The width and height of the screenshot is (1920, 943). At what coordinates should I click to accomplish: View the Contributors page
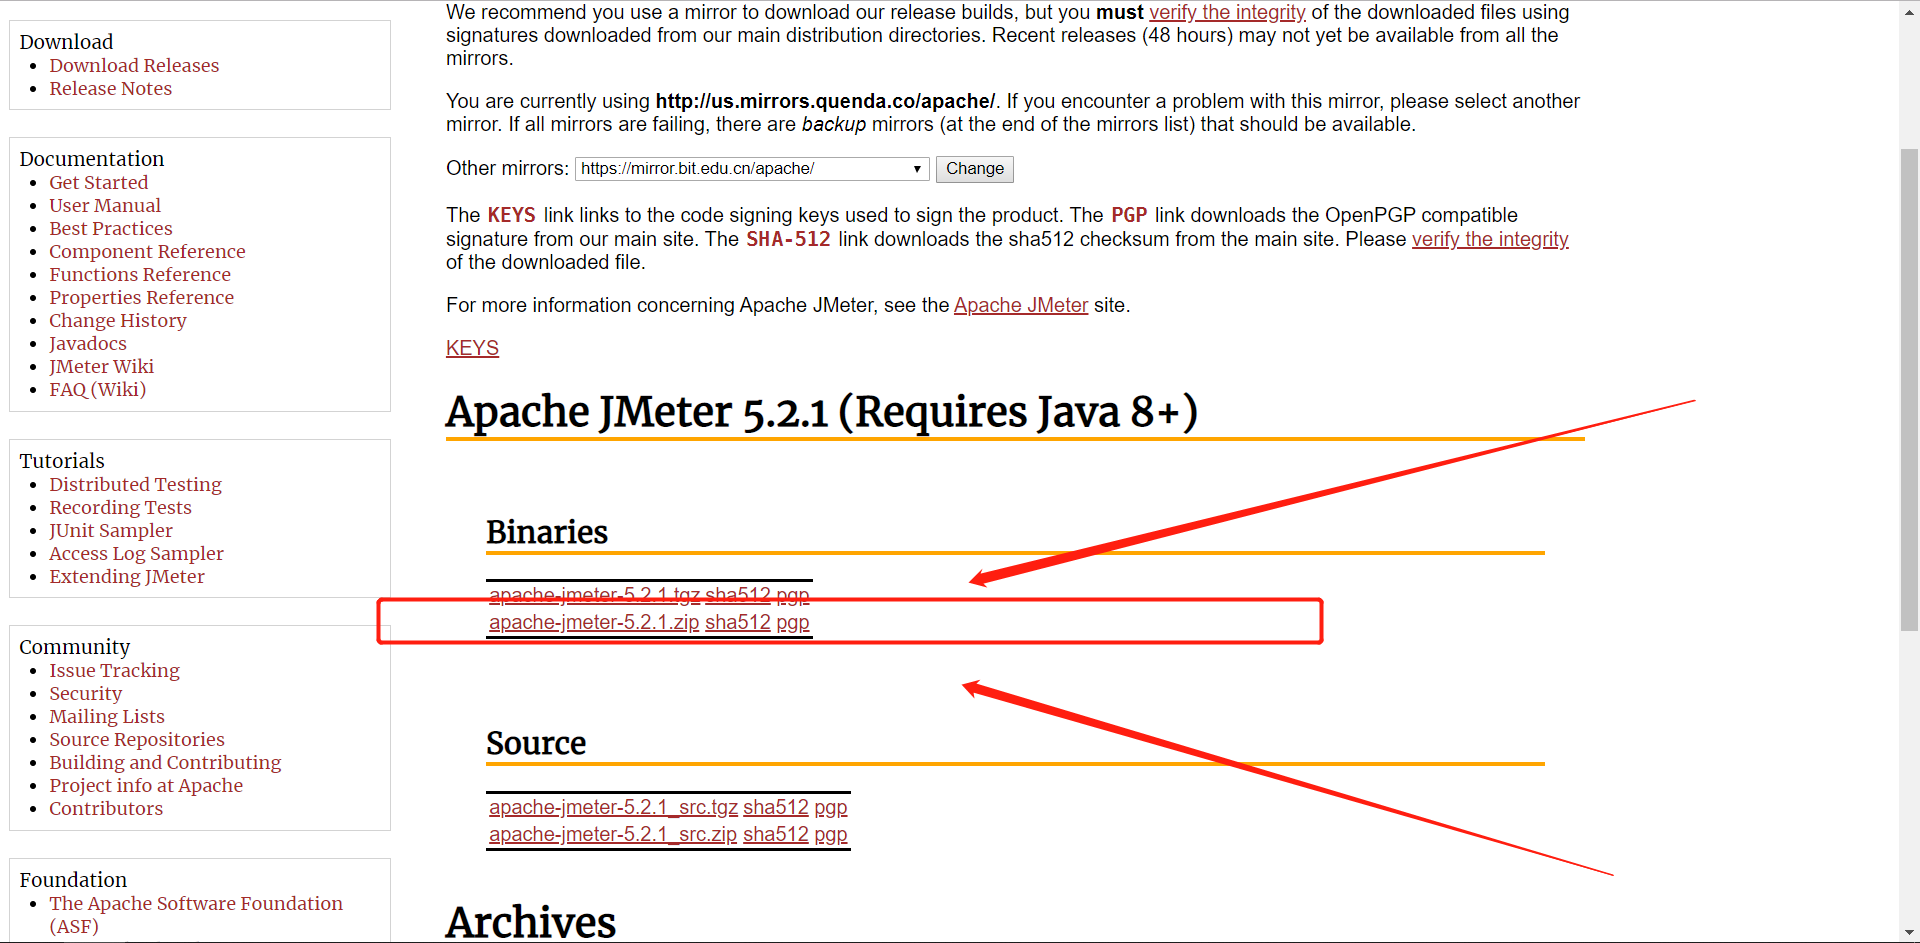(x=105, y=808)
